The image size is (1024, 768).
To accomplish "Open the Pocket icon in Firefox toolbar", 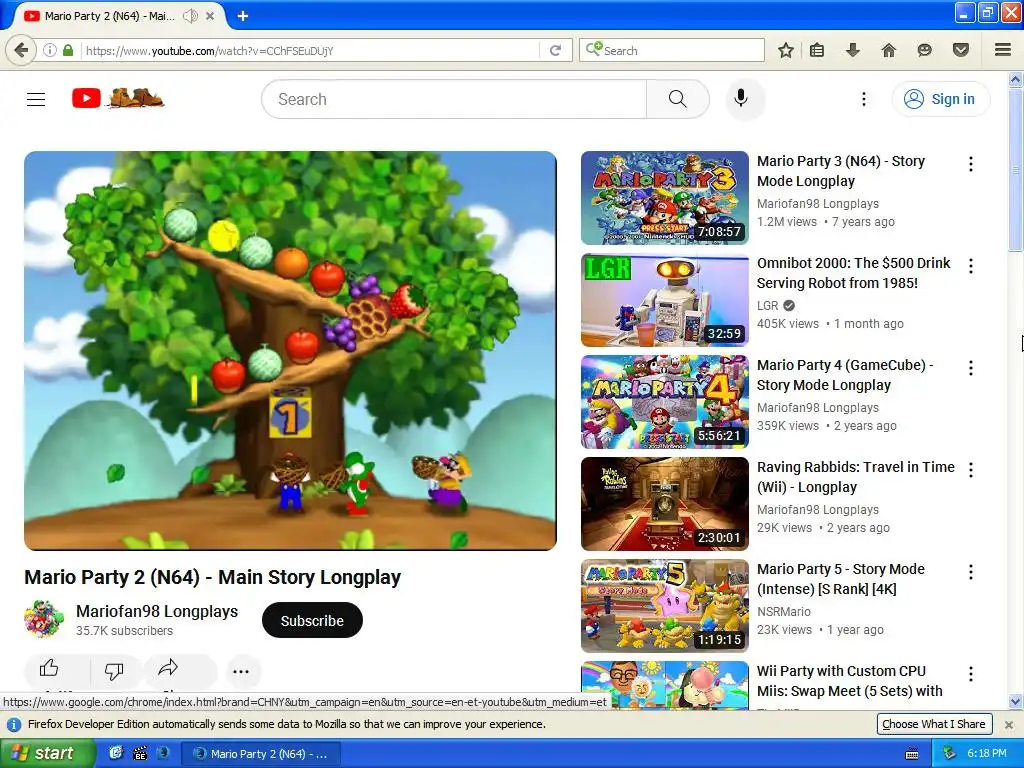I will pos(960,50).
